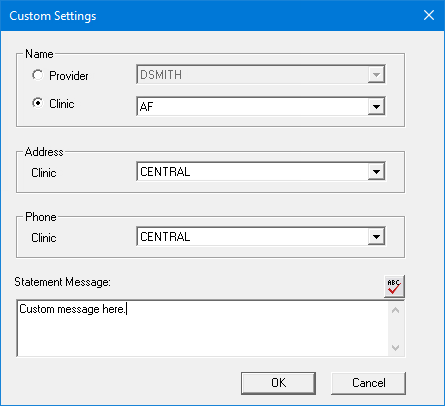
Task: Click the OK button
Action: [x=278, y=383]
